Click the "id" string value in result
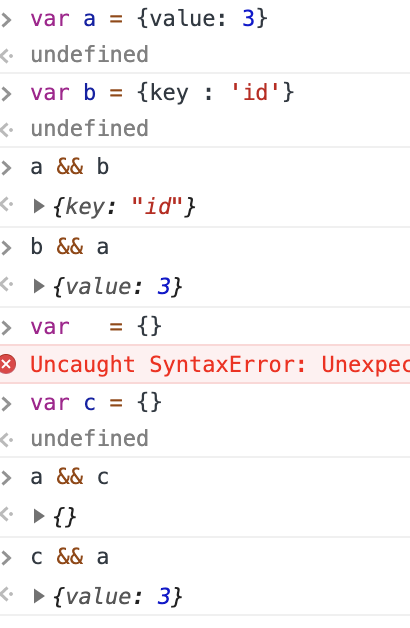Image resolution: width=410 pixels, height=628 pixels. (157, 207)
